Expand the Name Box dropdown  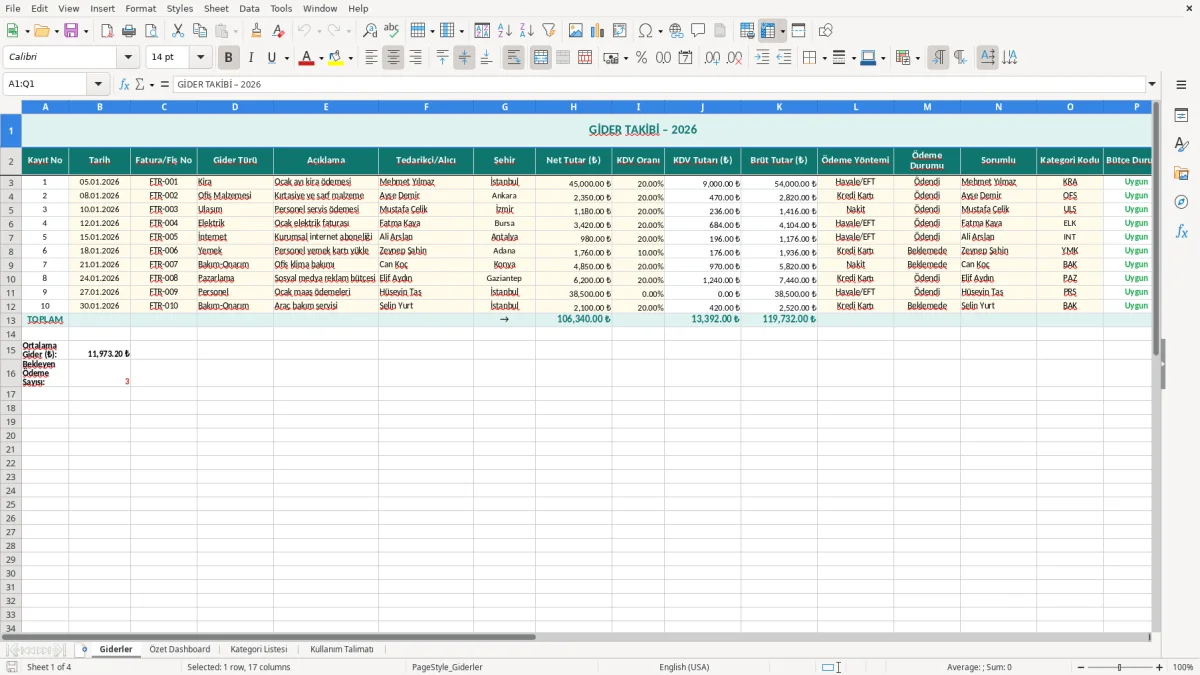tap(98, 84)
